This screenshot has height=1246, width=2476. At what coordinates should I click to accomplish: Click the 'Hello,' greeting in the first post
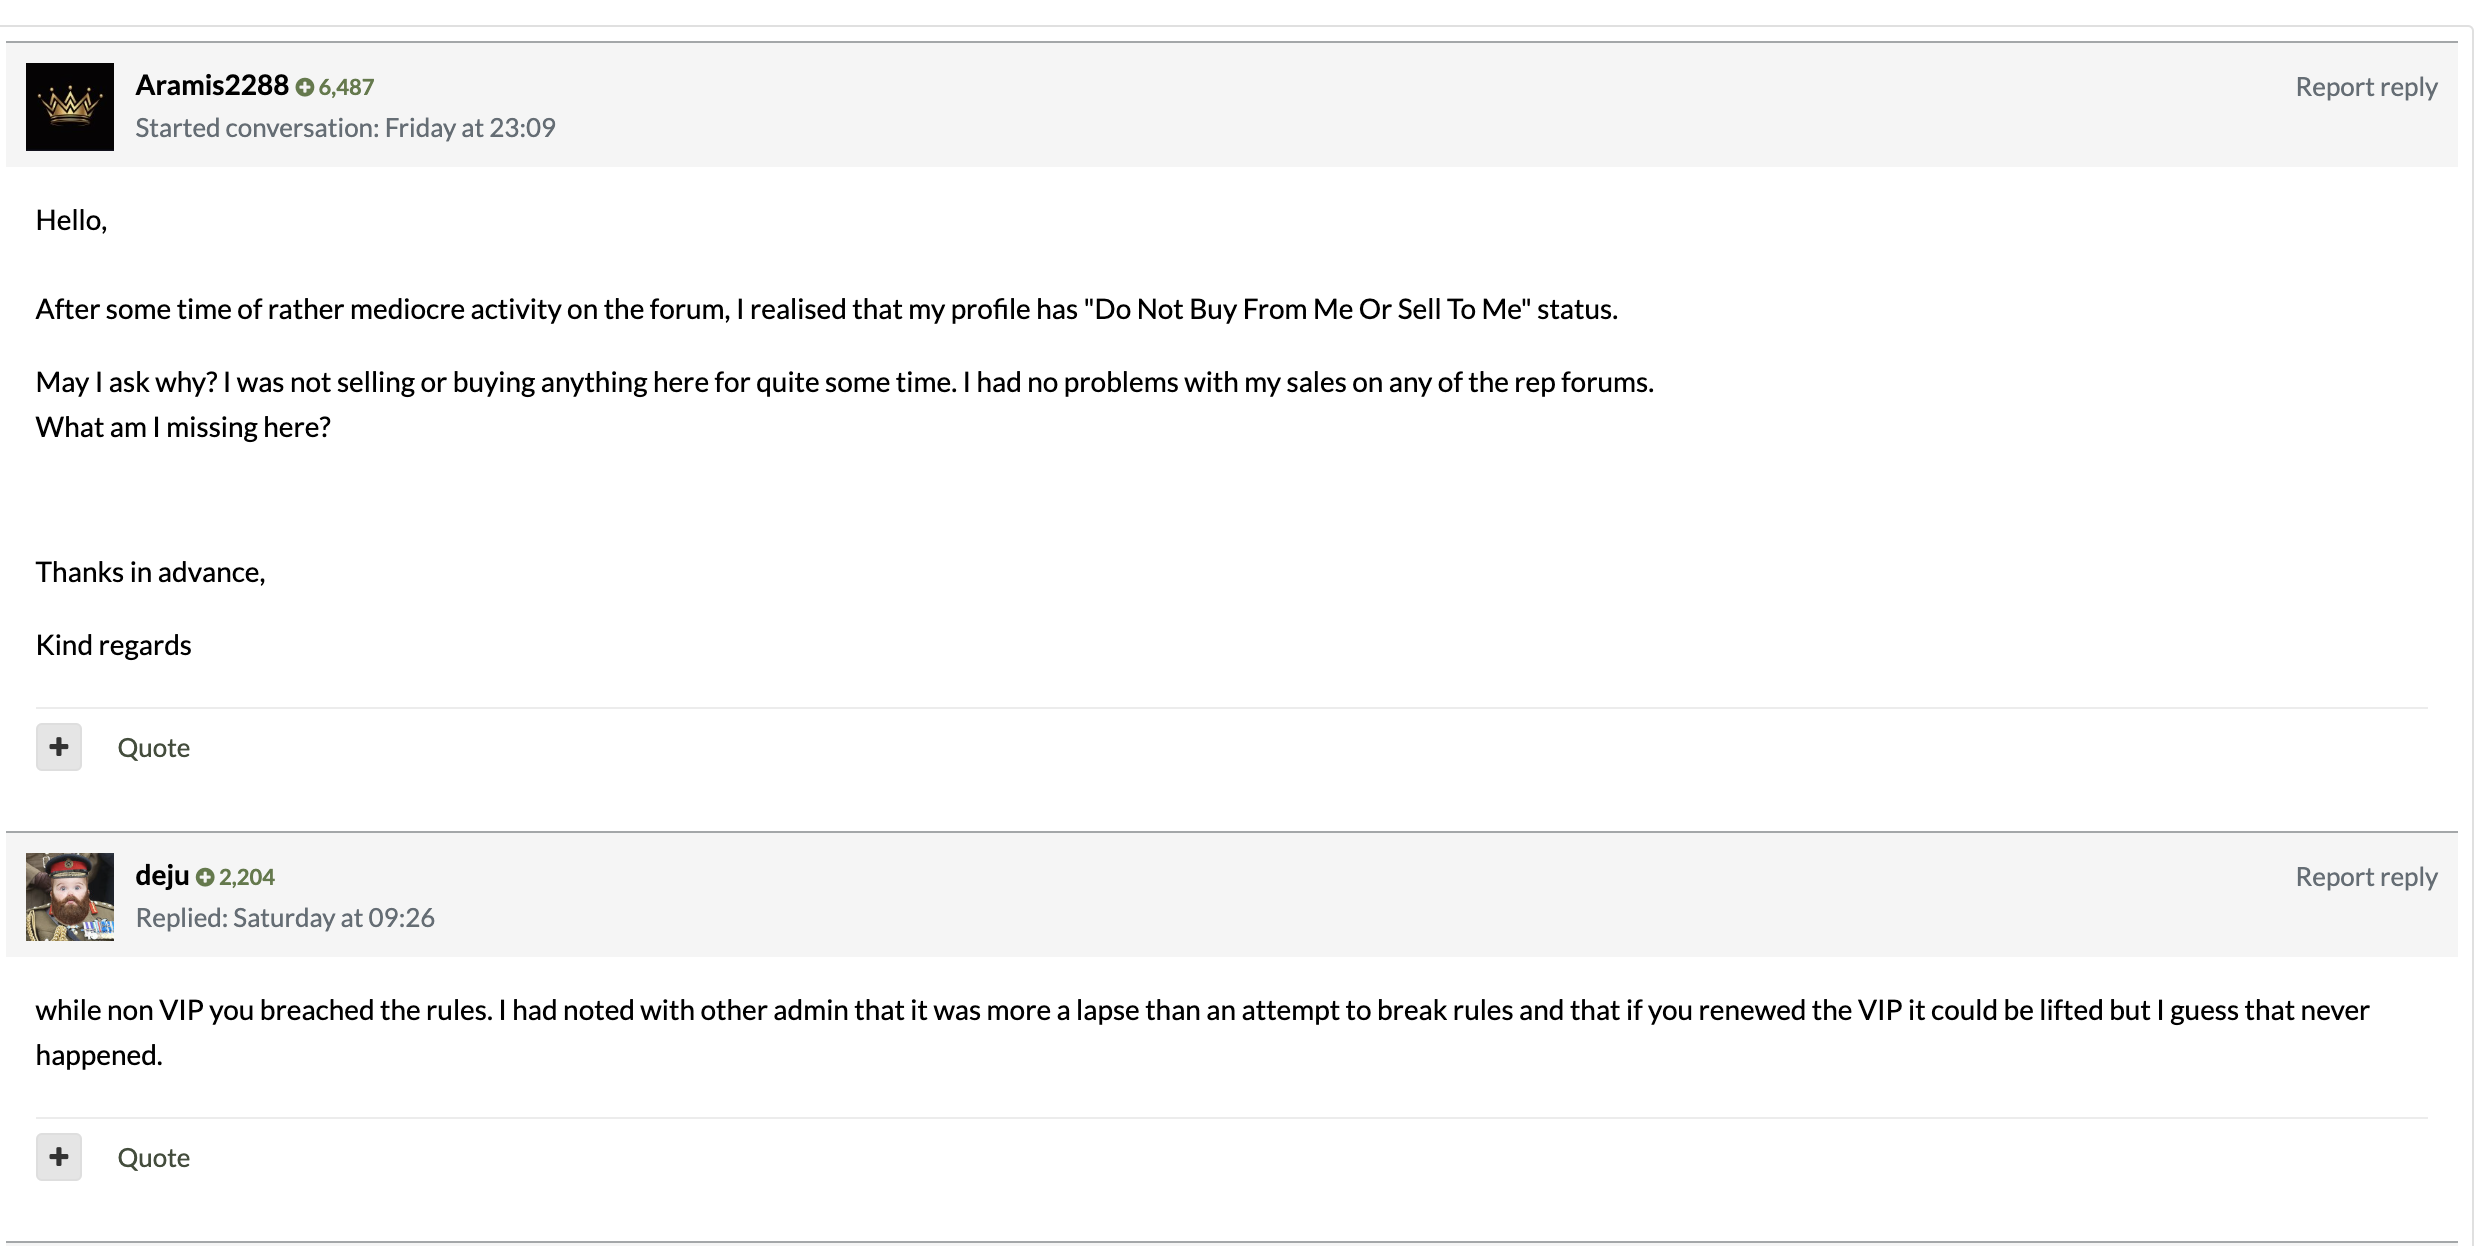pyautogui.click(x=71, y=220)
